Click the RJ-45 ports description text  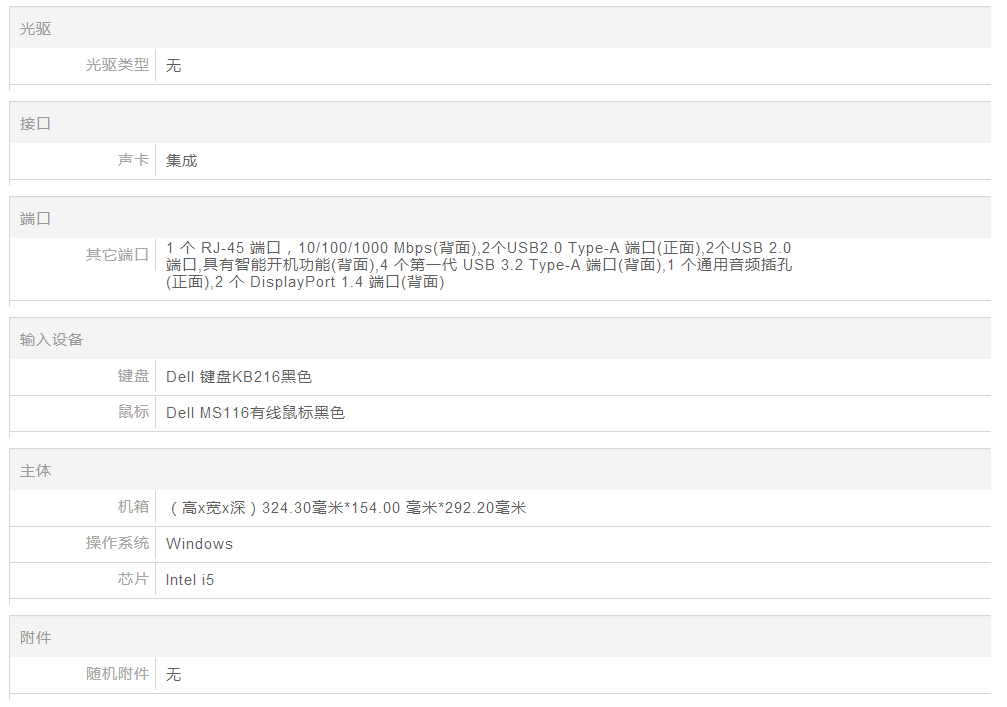(479, 265)
